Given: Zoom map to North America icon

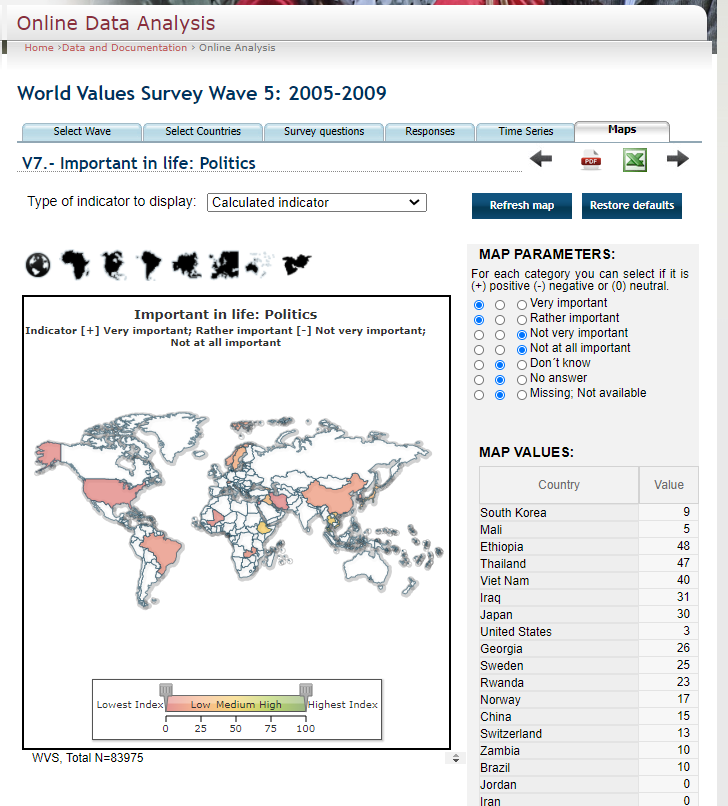Looking at the screenshot, I should coord(114,265).
